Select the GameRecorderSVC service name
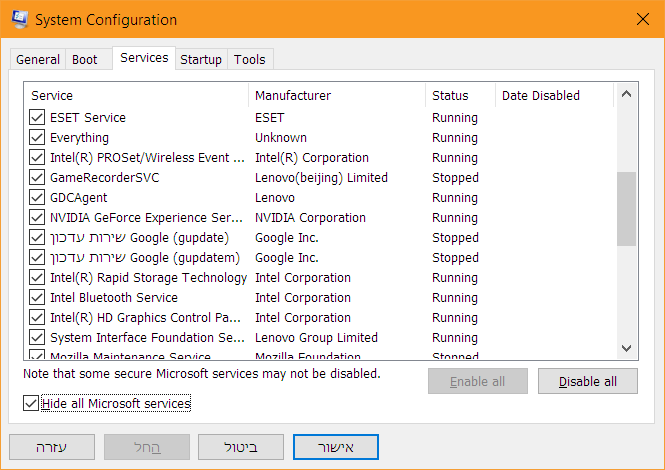The width and height of the screenshot is (665, 470). point(105,178)
